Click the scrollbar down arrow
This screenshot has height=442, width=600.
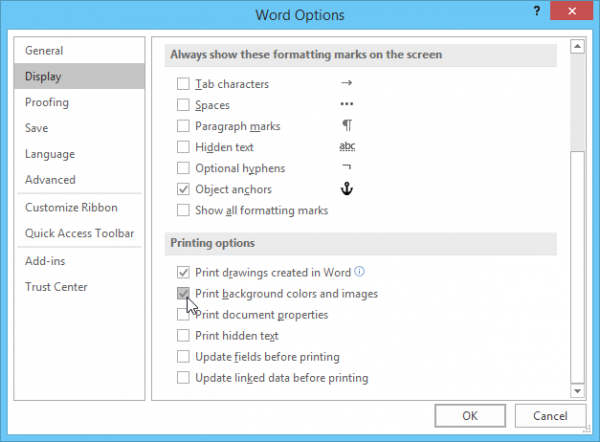[577, 391]
